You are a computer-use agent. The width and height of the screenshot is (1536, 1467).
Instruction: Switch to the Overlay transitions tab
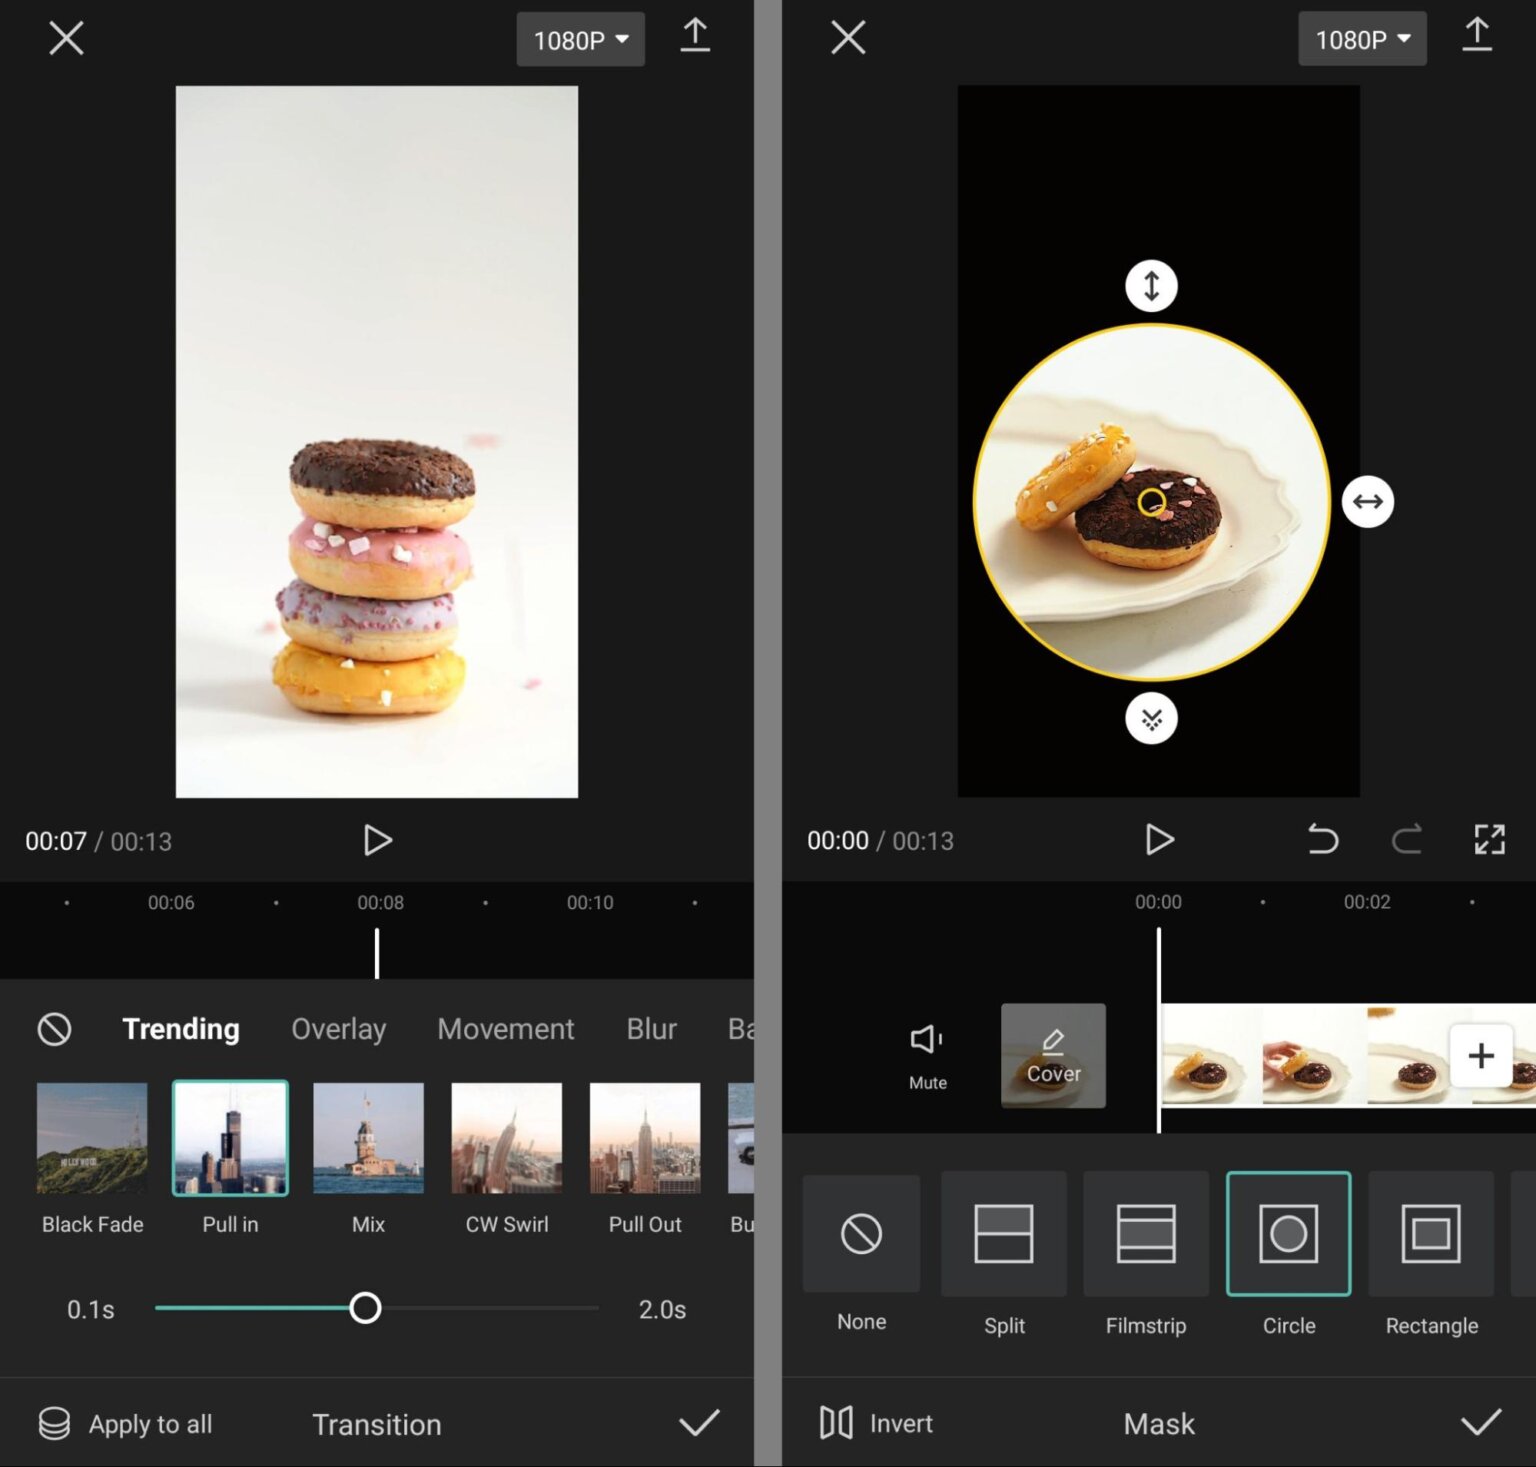pyautogui.click(x=338, y=1029)
